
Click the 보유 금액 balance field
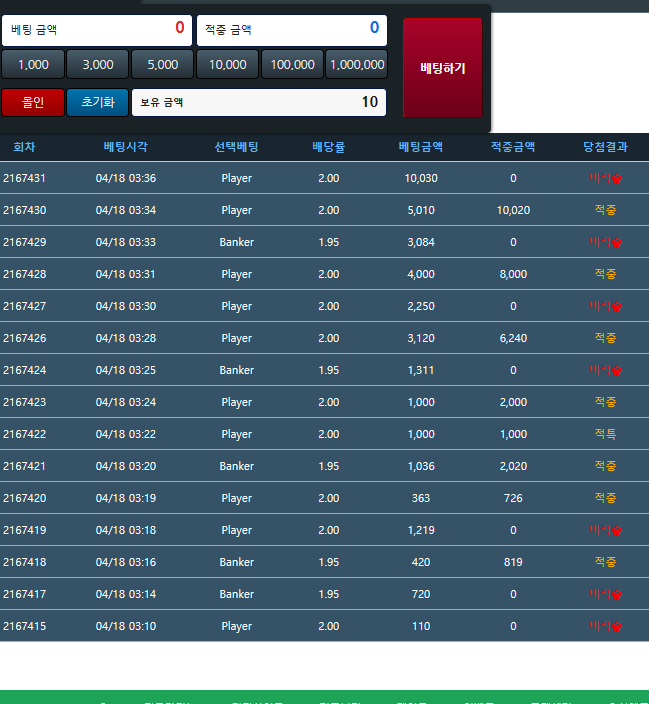pos(259,102)
